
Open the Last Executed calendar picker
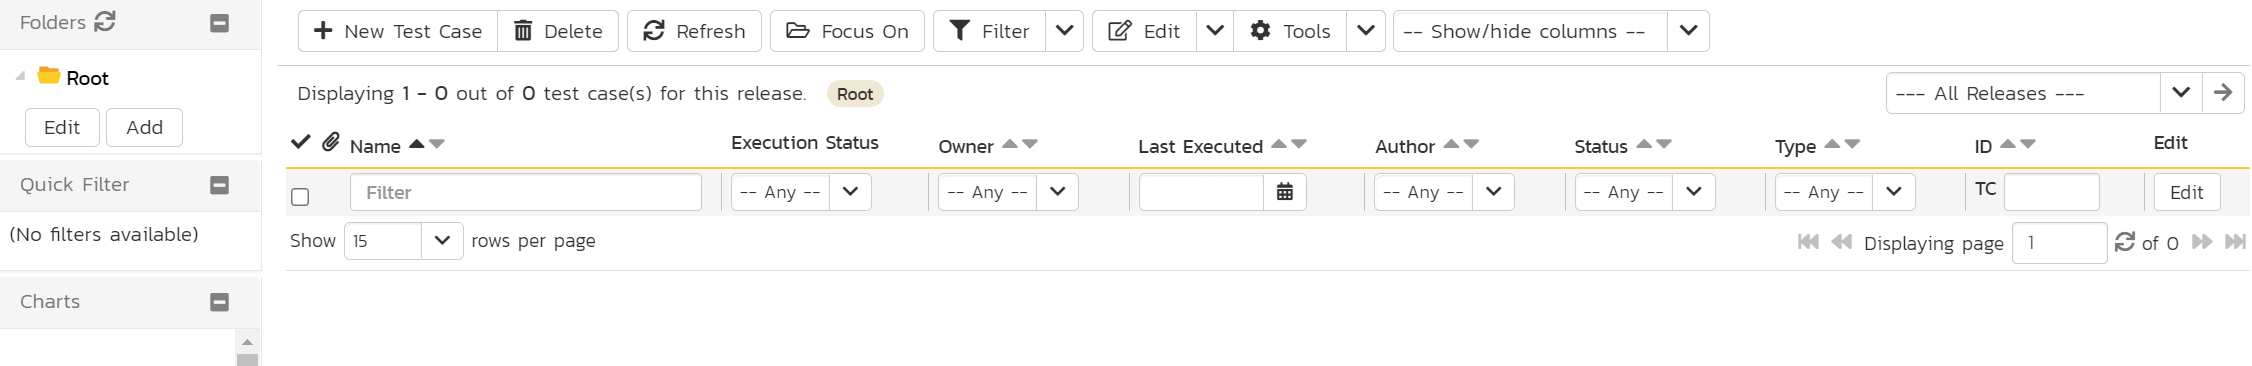pos(1285,192)
